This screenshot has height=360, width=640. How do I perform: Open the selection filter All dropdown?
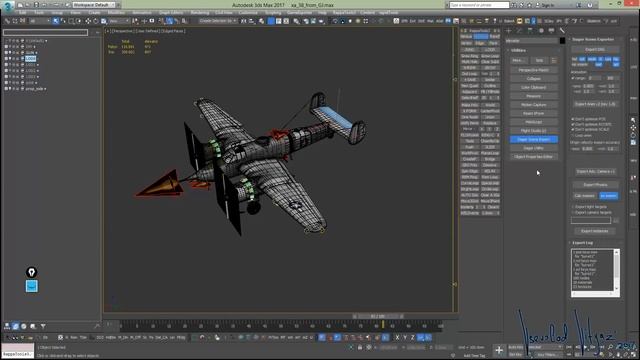[x=39, y=21]
